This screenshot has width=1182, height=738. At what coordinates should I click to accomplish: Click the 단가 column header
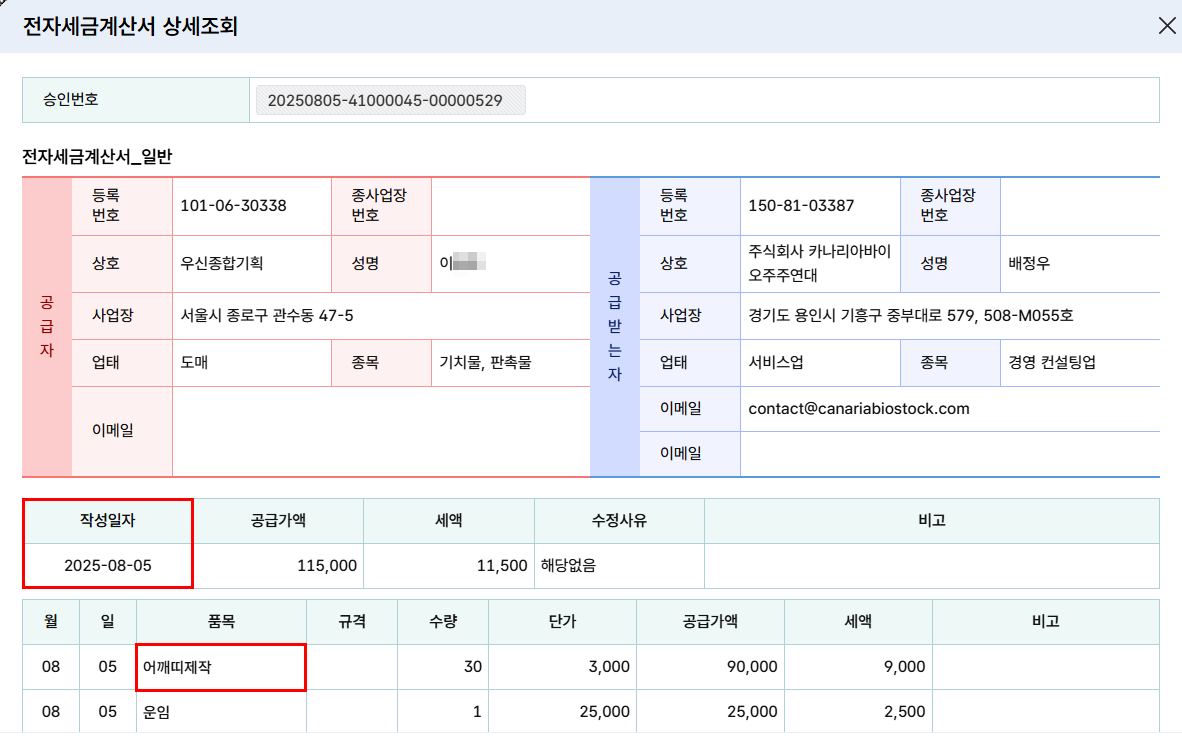point(562,622)
